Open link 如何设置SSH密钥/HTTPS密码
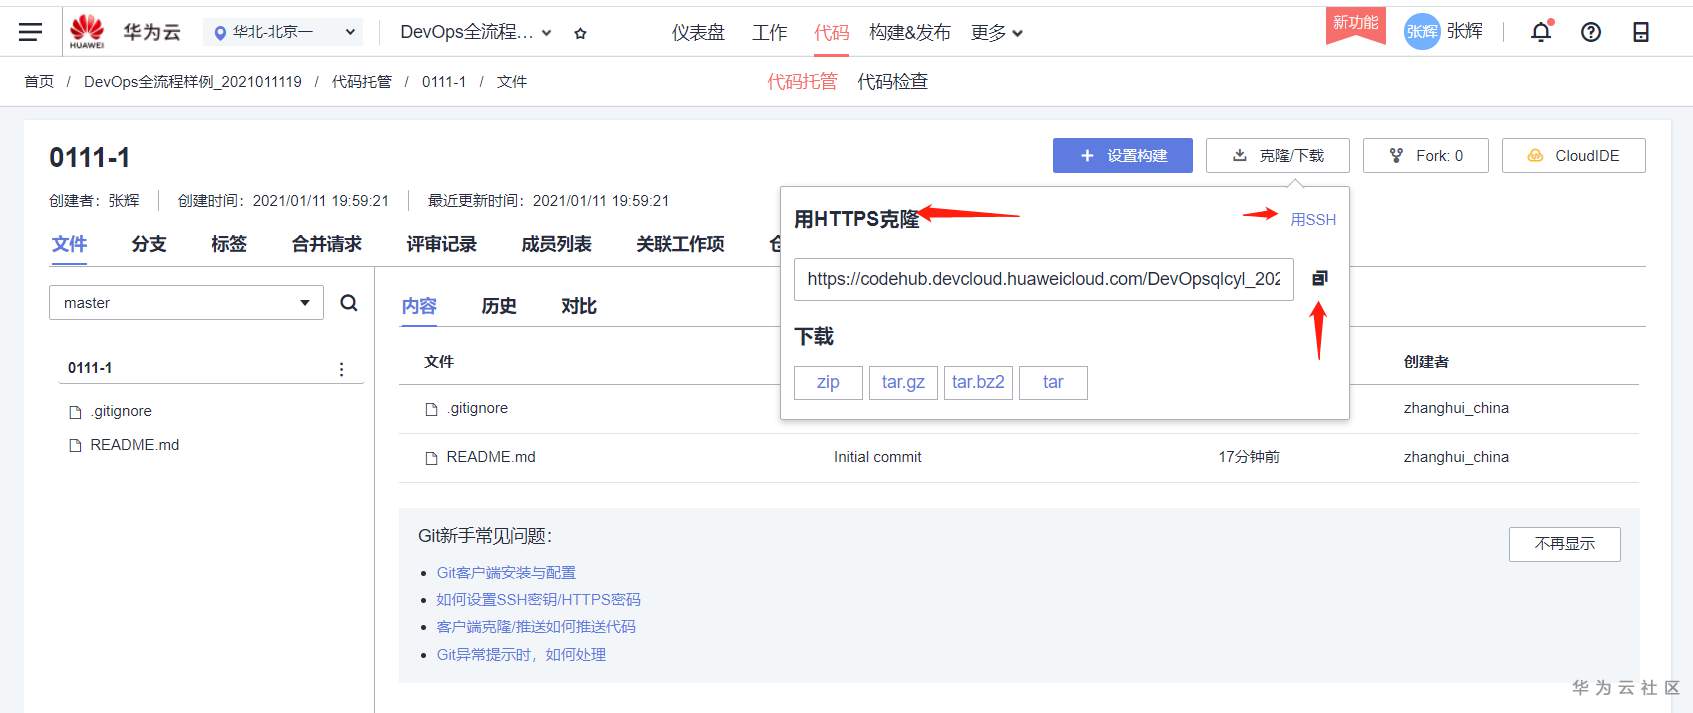Viewport: 1693px width, 713px height. coord(538,600)
